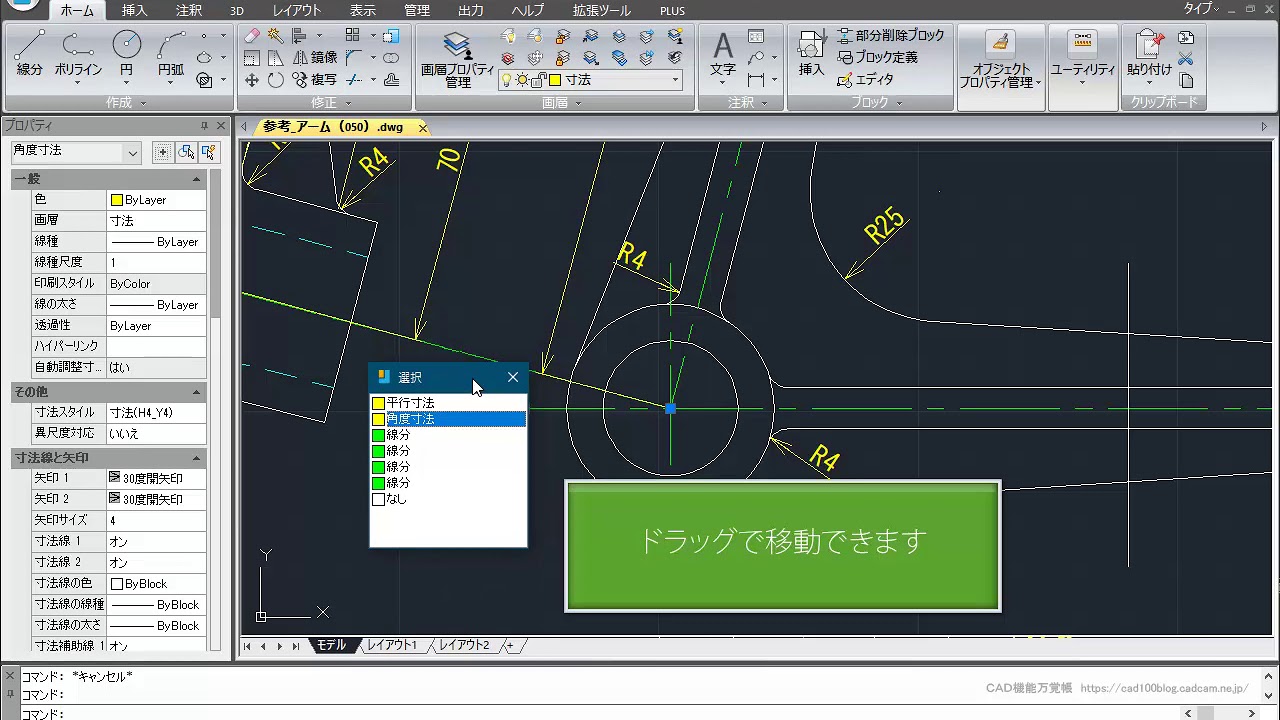The width and height of the screenshot is (1280, 720).
Task: Toggle layer lightbulb on/off in layer dropdown
Action: (x=507, y=80)
